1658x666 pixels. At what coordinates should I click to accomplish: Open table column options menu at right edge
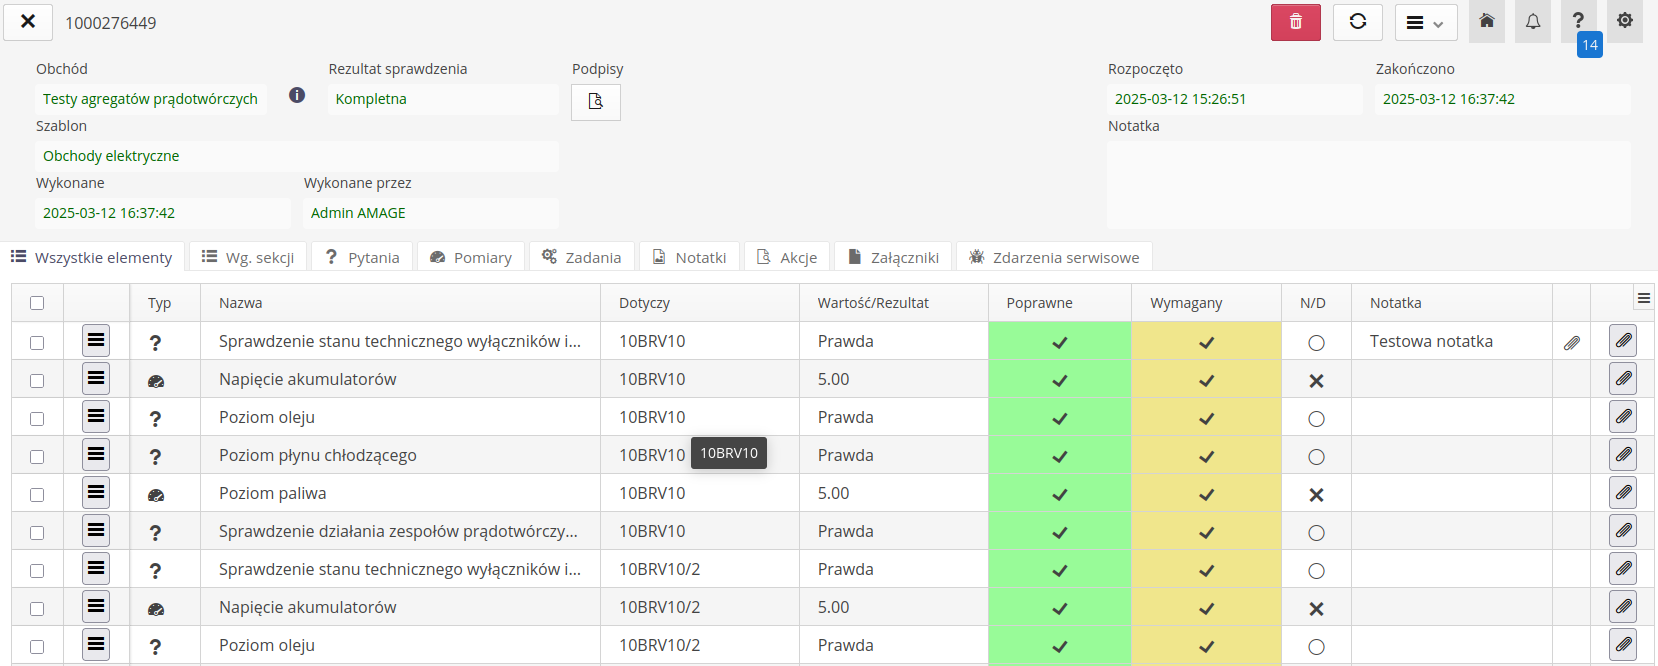point(1643,298)
